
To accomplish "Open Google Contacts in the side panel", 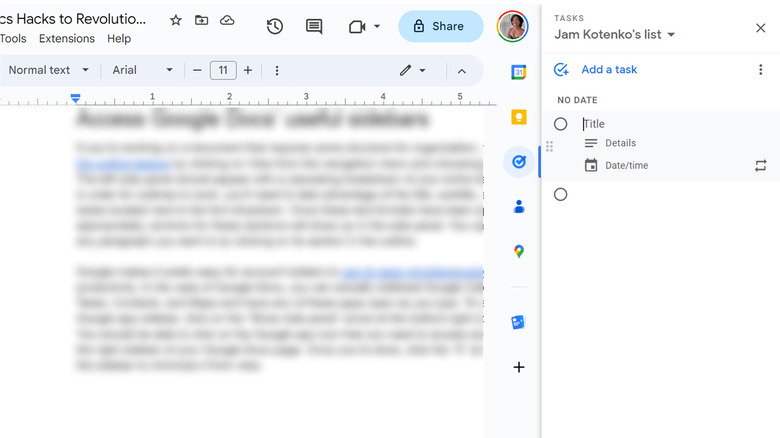I will tap(519, 206).
